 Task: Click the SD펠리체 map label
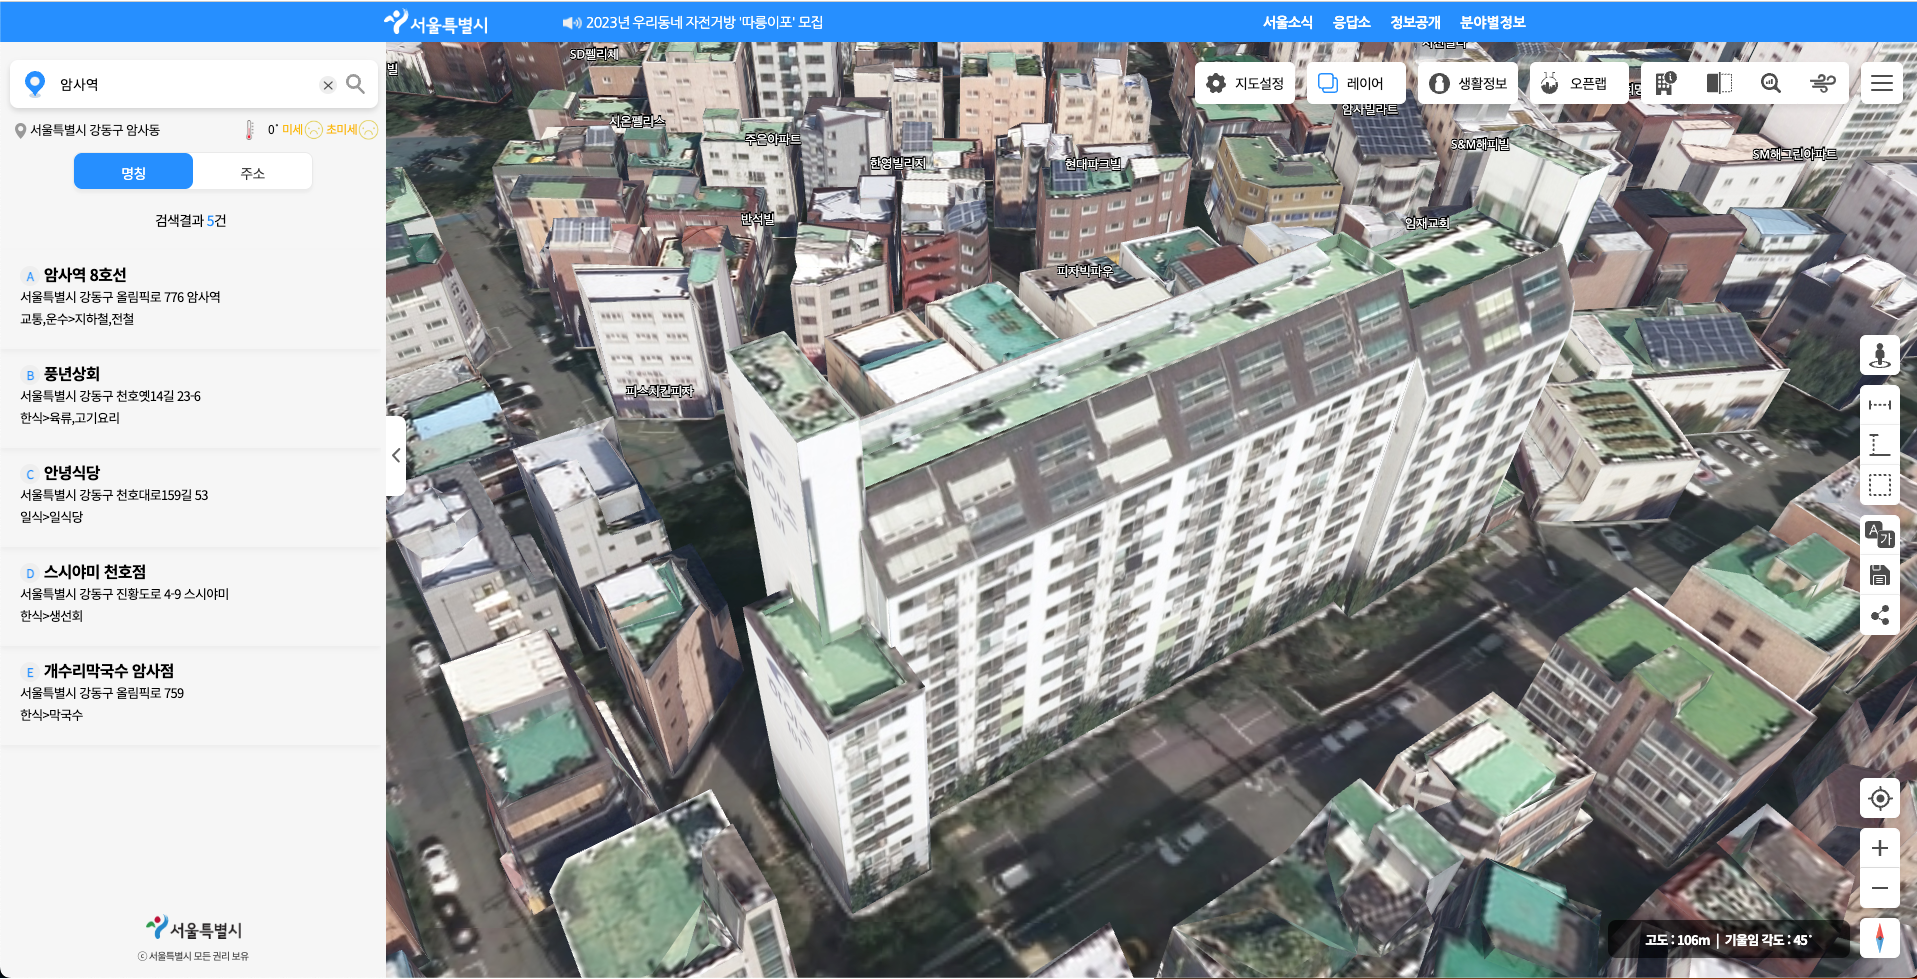pos(594,54)
